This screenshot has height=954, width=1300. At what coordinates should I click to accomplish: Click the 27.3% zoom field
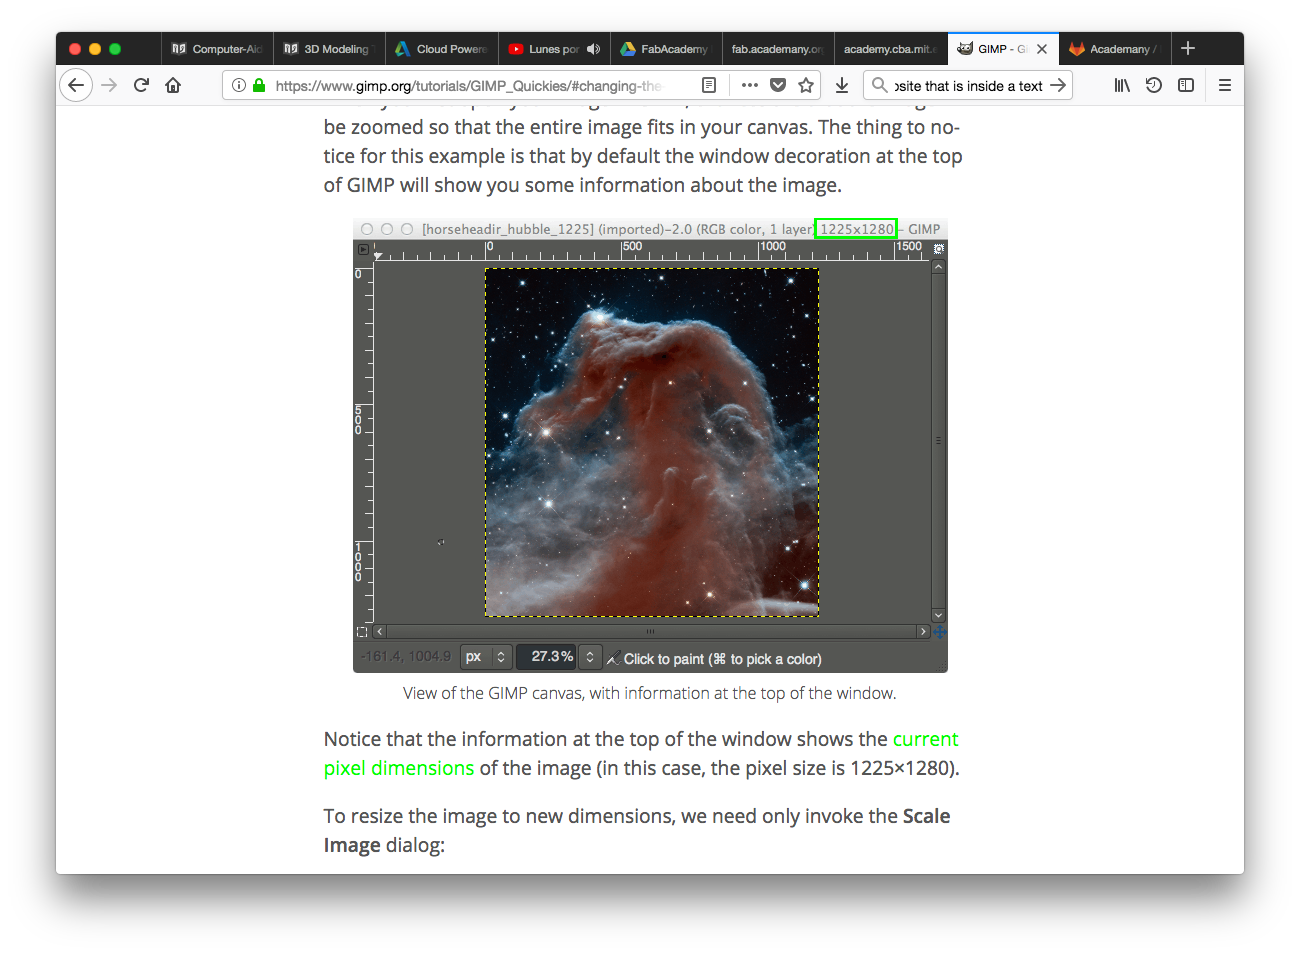coord(547,657)
